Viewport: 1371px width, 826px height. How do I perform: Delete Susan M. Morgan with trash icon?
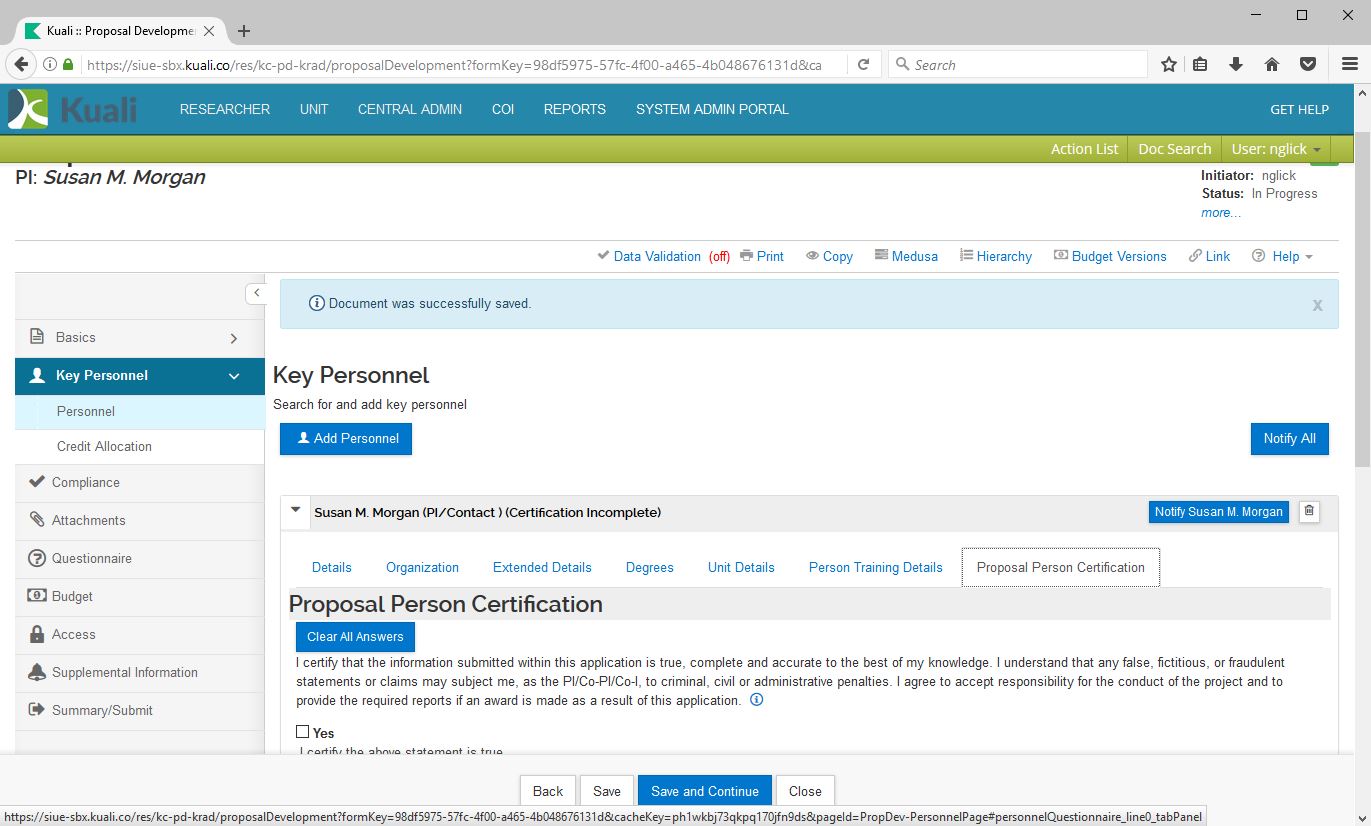(x=1309, y=512)
